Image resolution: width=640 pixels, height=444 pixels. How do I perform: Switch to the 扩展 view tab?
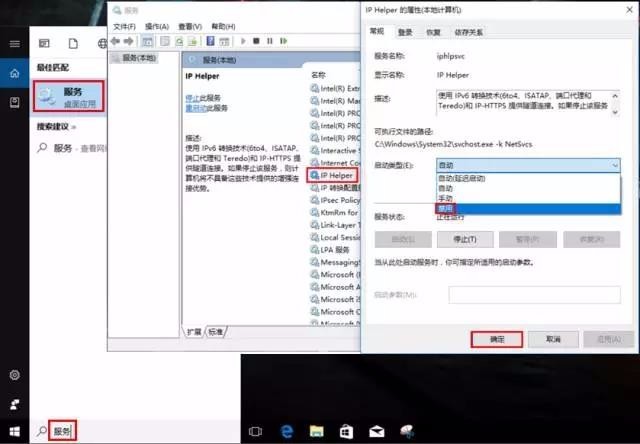pyautogui.click(x=194, y=332)
